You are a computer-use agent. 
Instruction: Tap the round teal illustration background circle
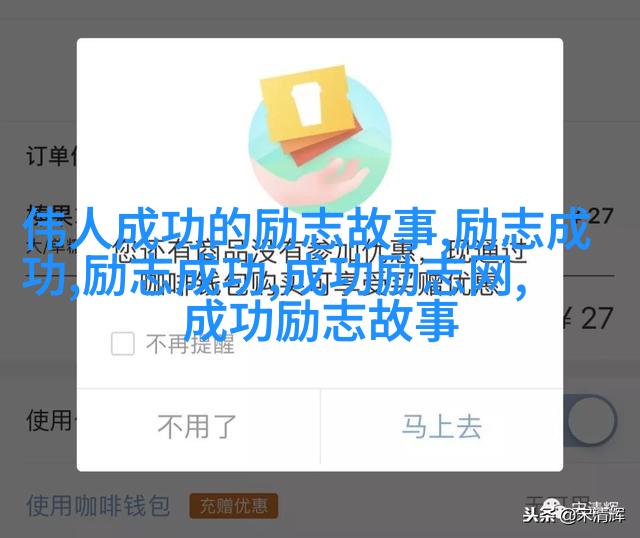click(x=320, y=143)
